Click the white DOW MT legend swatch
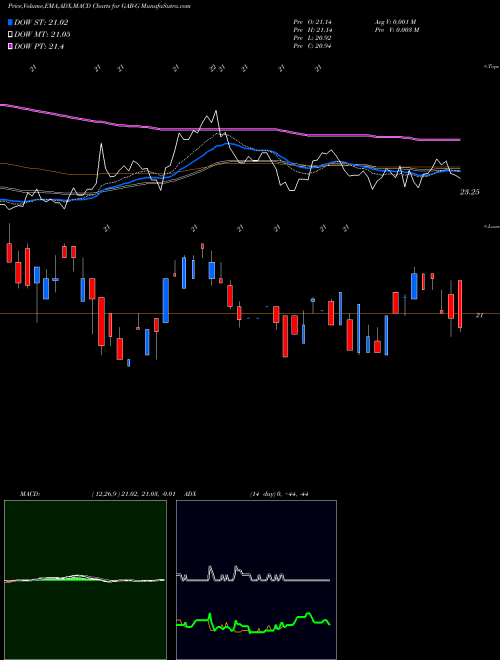This screenshot has width=500, height=660. pos(10,35)
